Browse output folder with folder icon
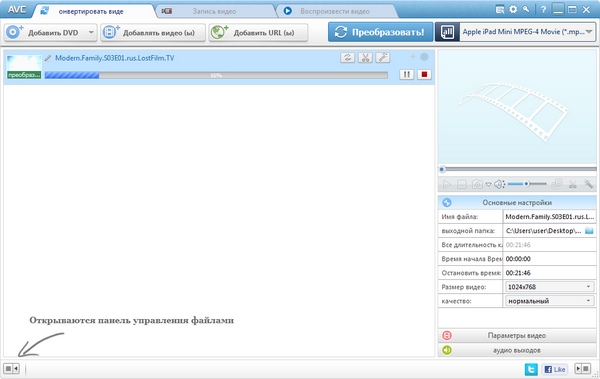 (589, 231)
